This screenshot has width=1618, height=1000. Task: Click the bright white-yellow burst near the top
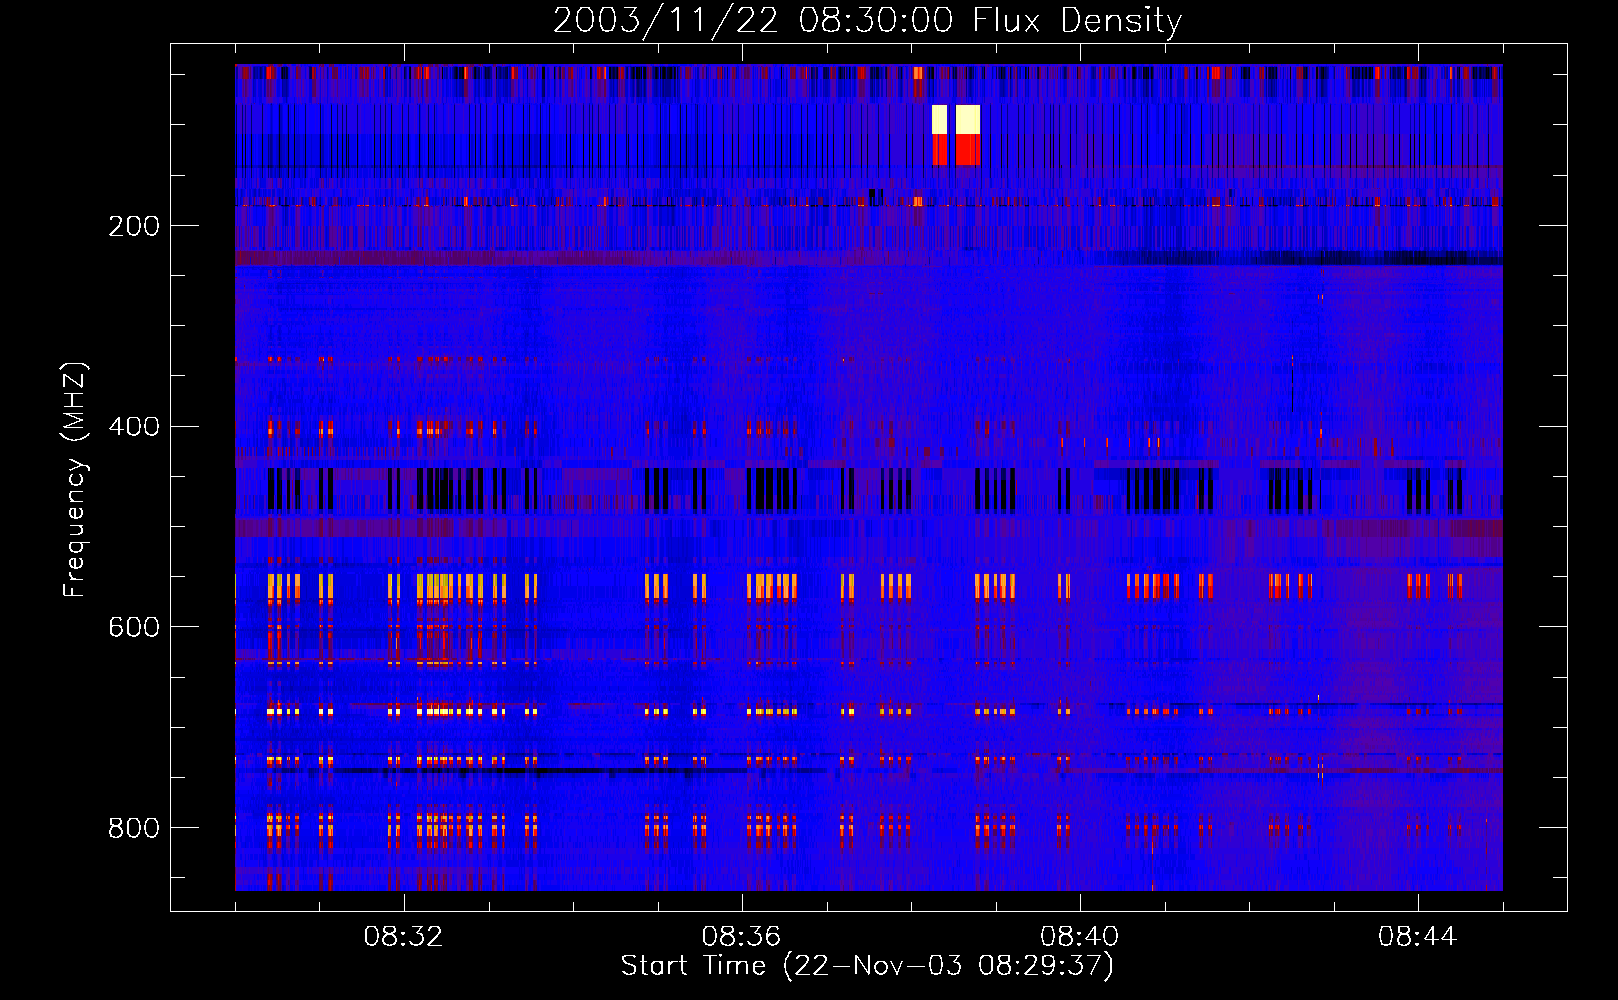(x=956, y=119)
